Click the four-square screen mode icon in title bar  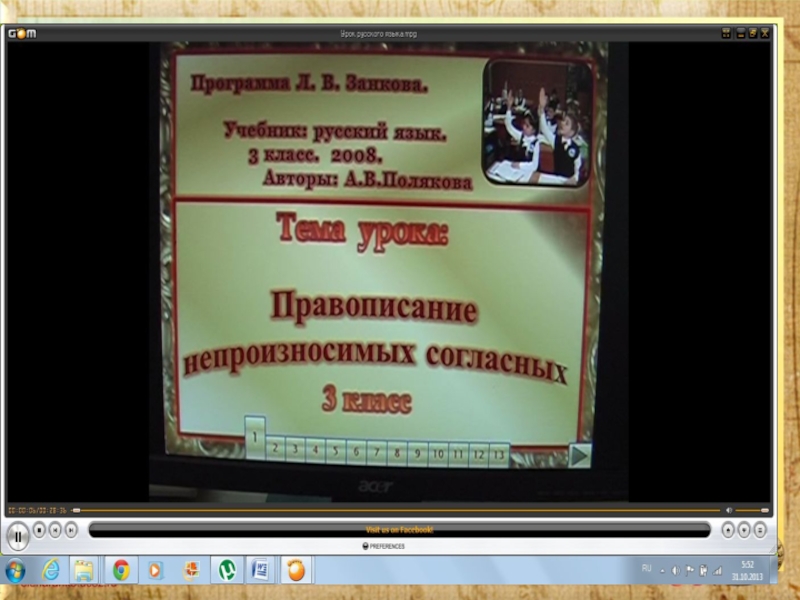[x=727, y=34]
